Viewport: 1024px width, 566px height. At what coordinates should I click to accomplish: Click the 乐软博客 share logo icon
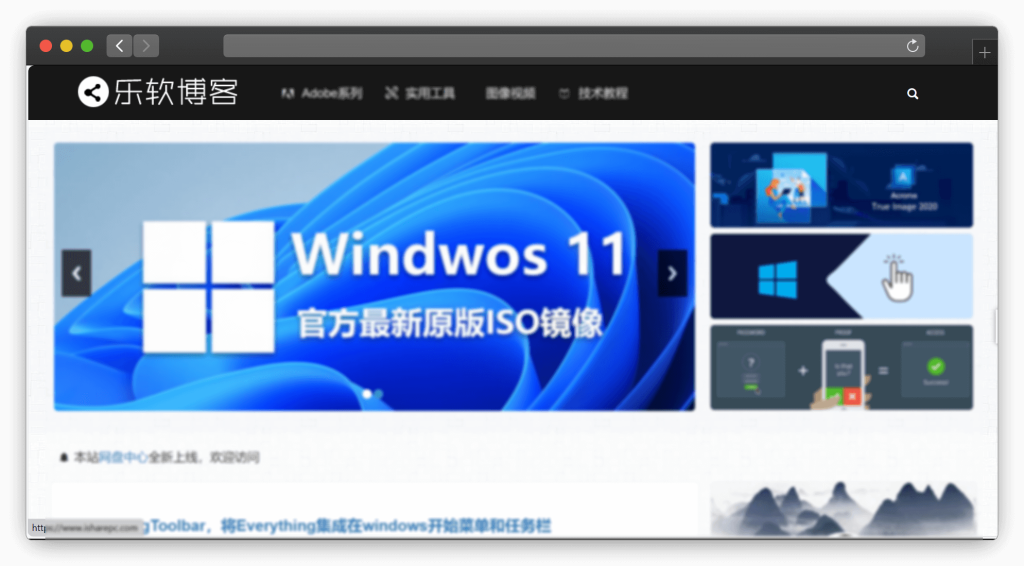(93, 92)
